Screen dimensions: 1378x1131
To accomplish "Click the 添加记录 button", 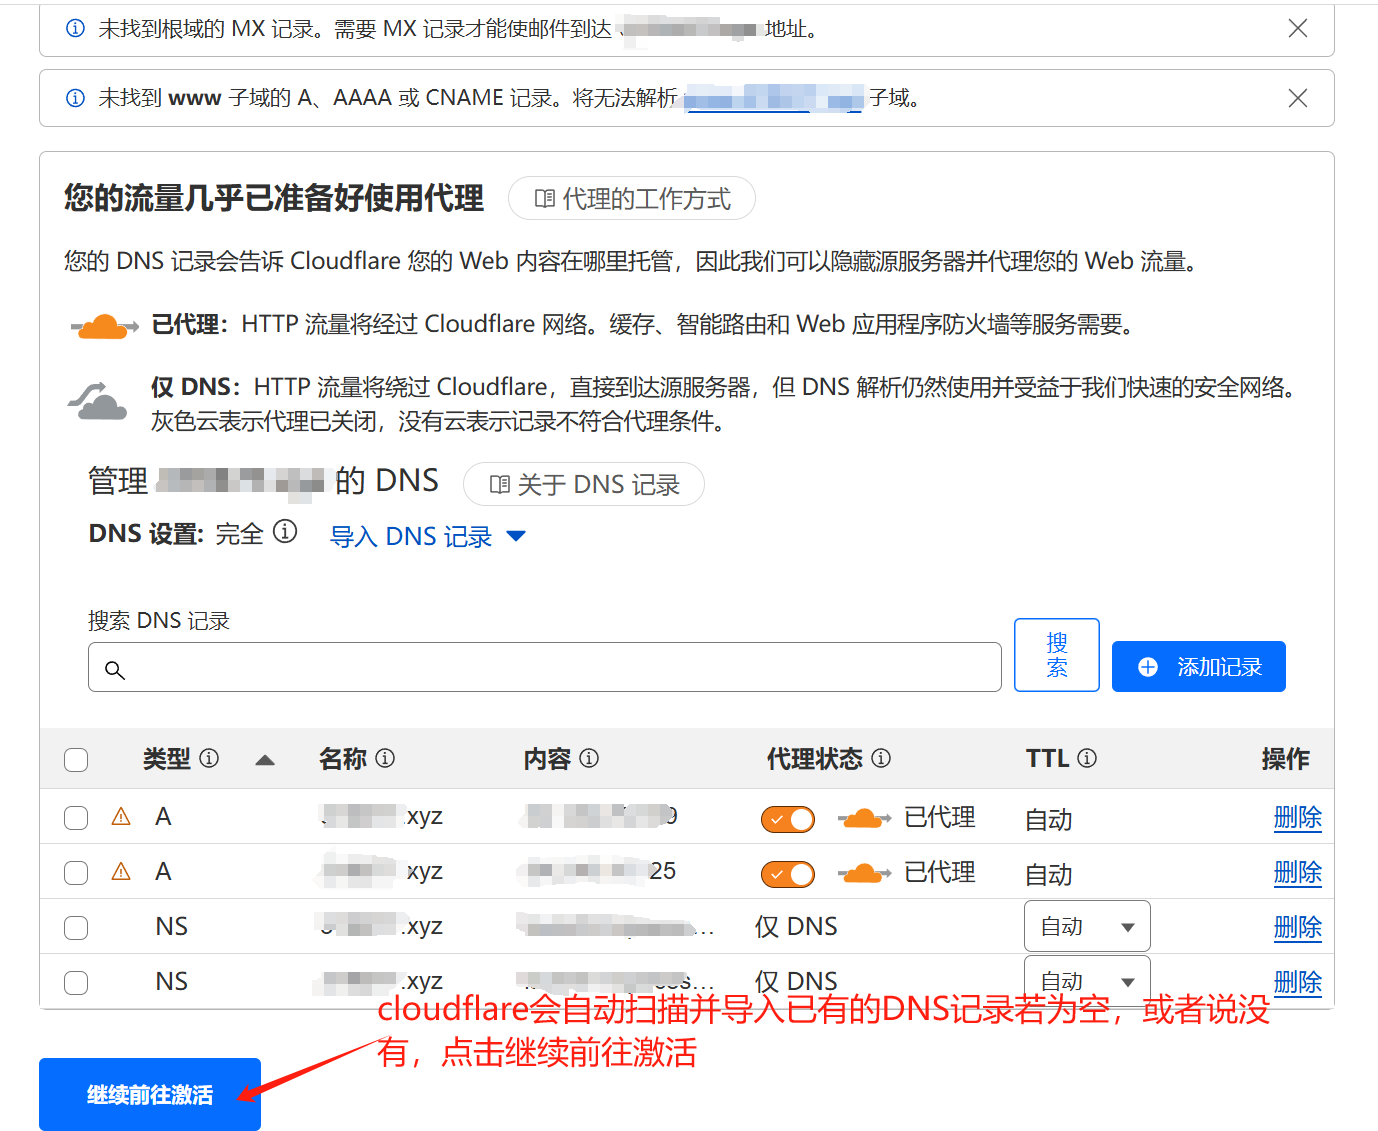I will (x=1199, y=667).
